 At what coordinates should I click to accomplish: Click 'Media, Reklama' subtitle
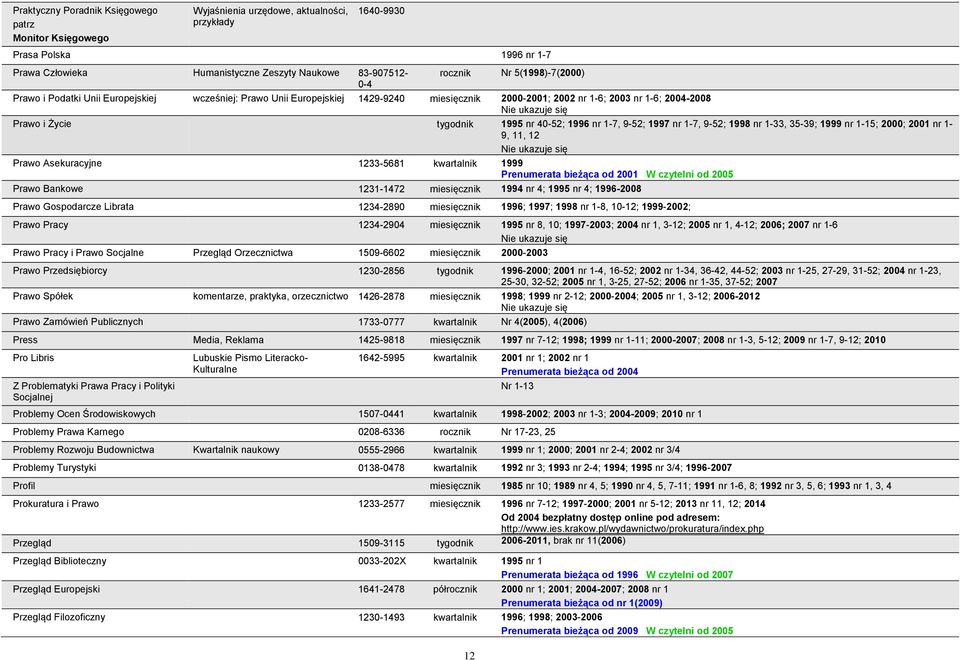tap(228, 340)
